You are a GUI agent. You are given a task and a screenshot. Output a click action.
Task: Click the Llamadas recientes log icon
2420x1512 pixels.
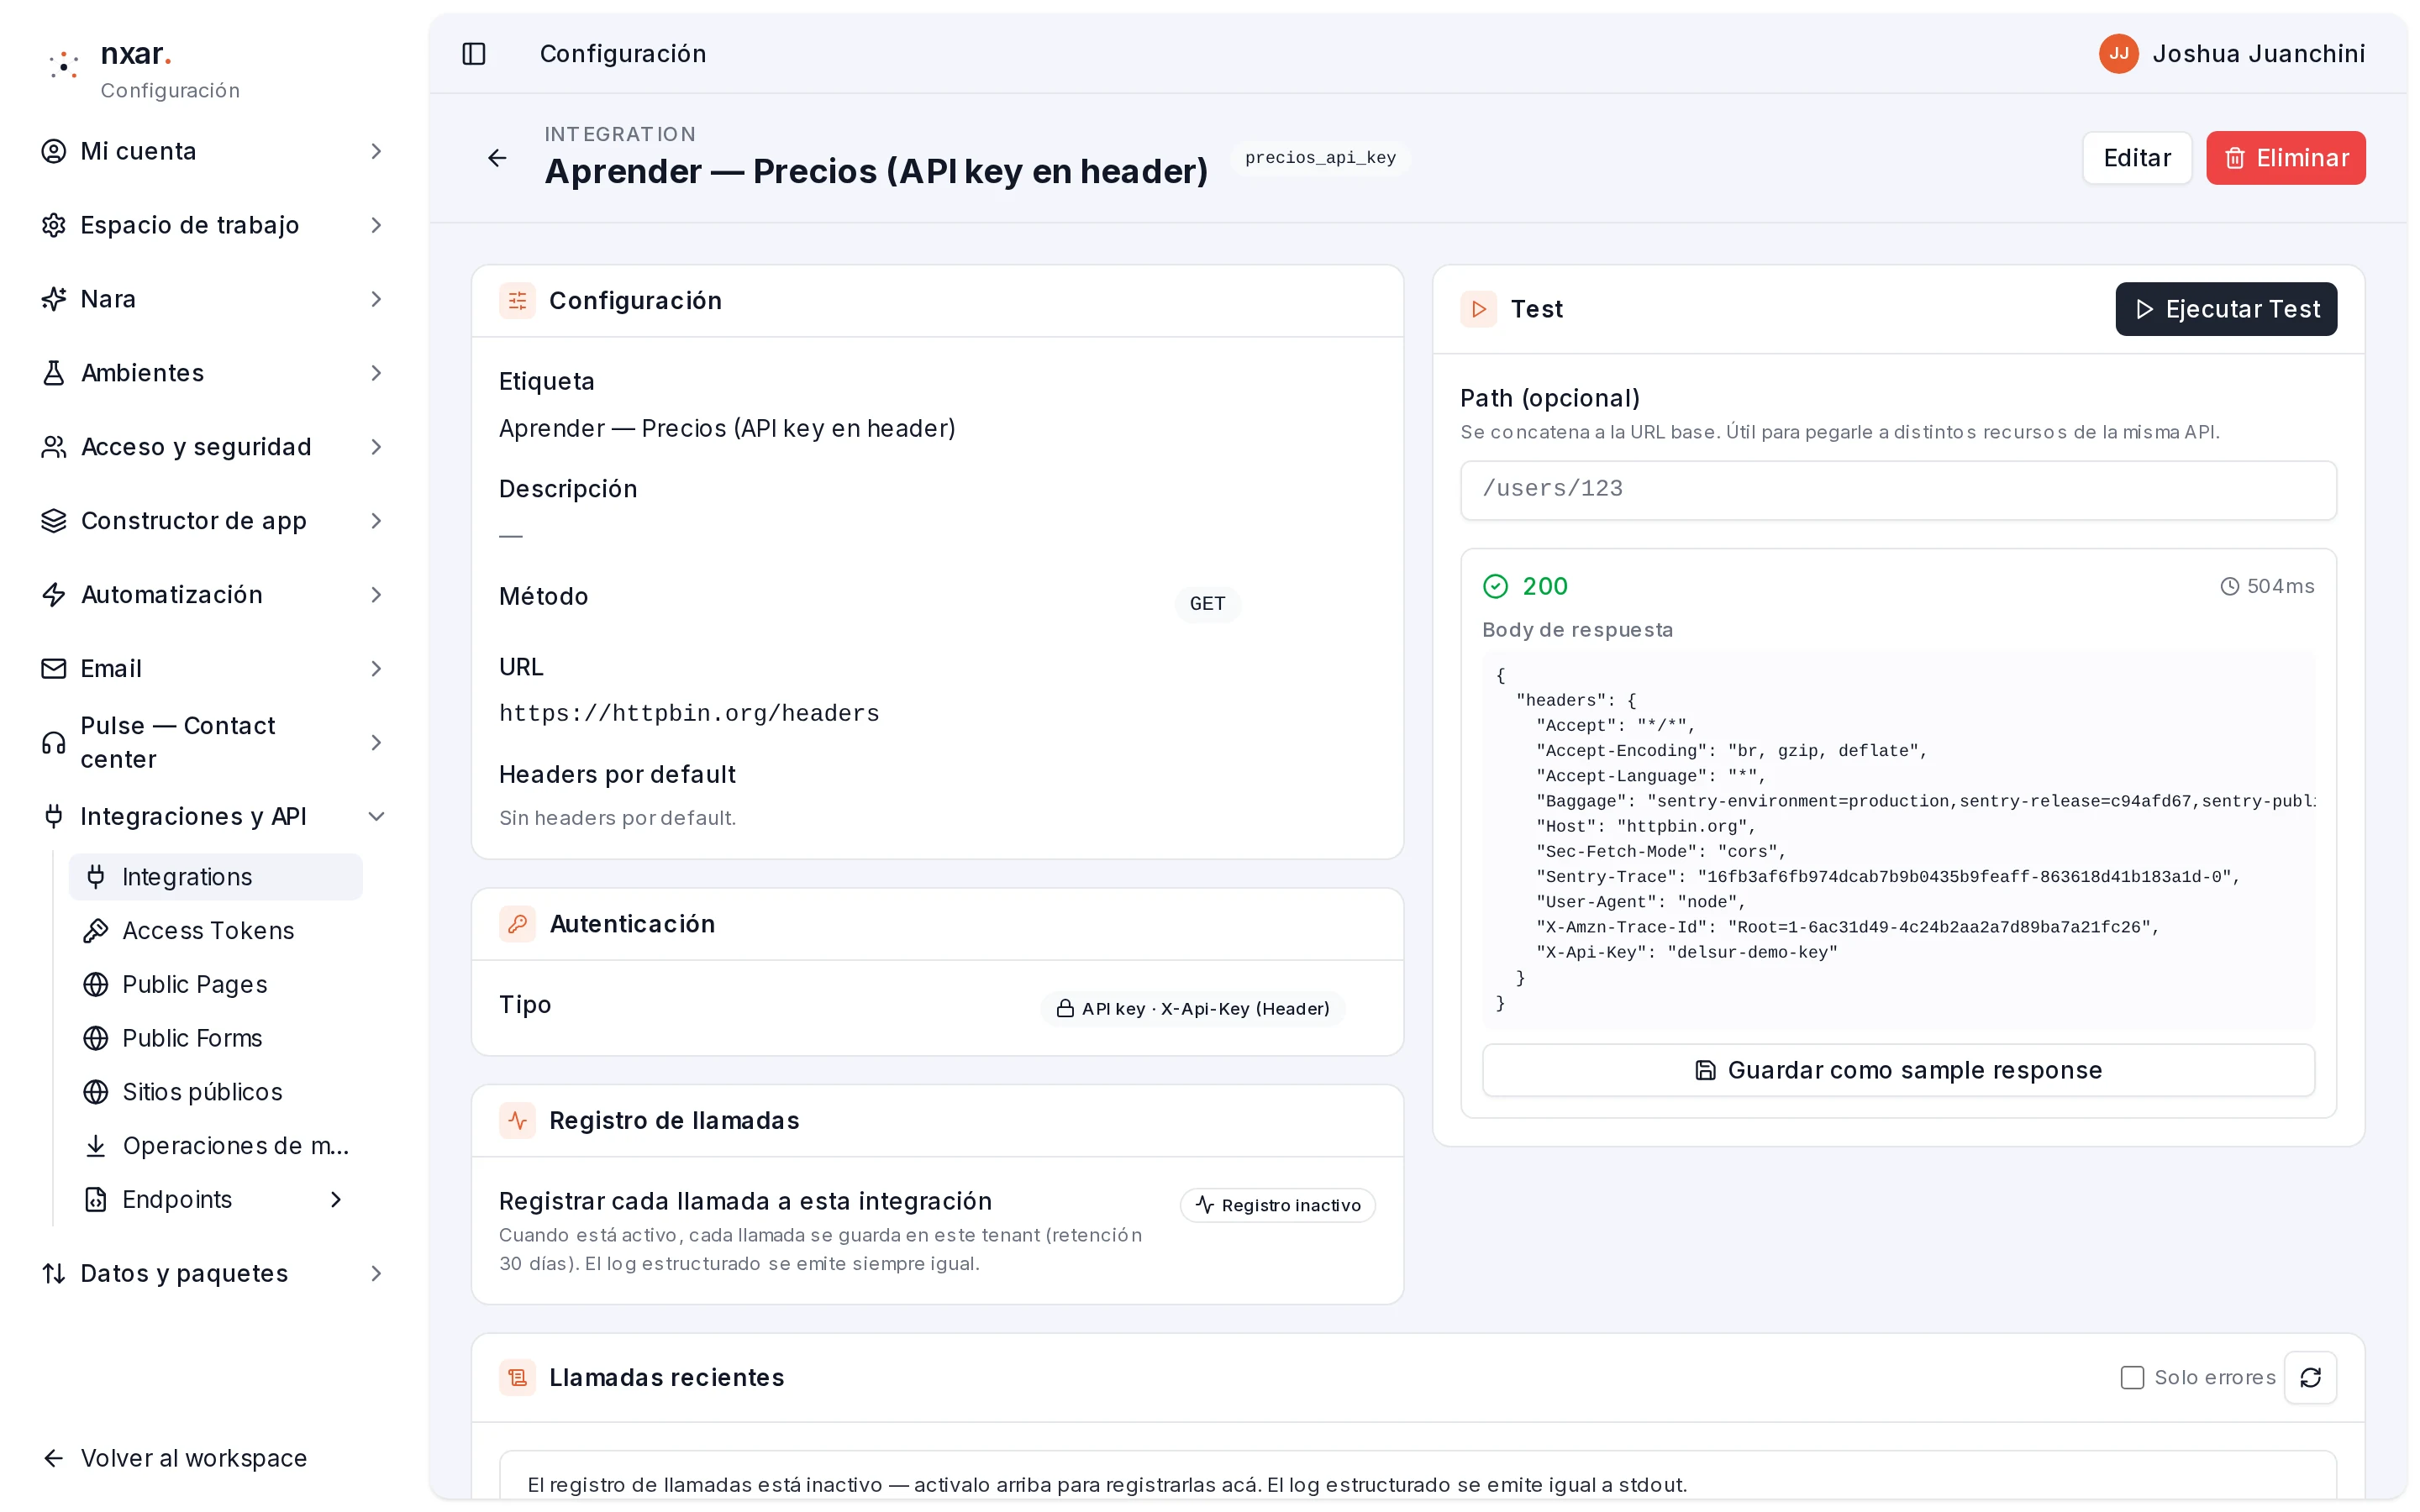(x=517, y=1378)
